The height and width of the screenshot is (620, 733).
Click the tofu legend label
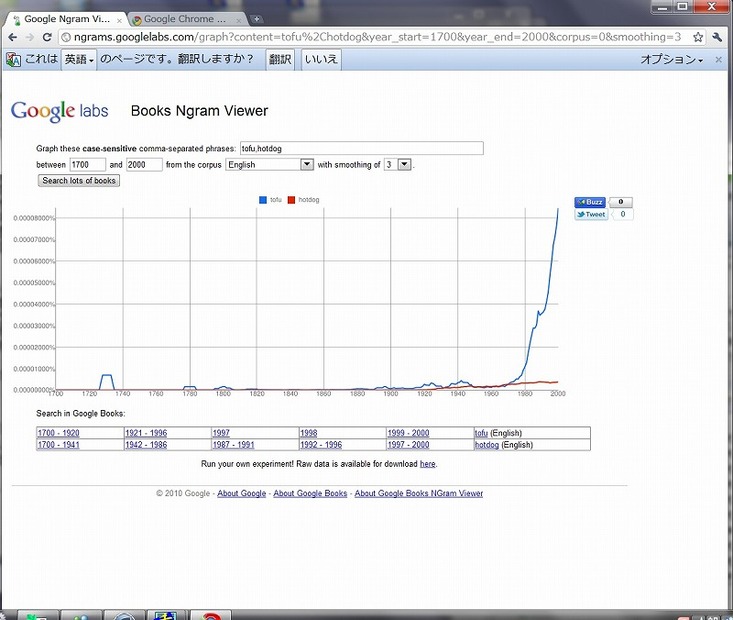(x=276, y=200)
